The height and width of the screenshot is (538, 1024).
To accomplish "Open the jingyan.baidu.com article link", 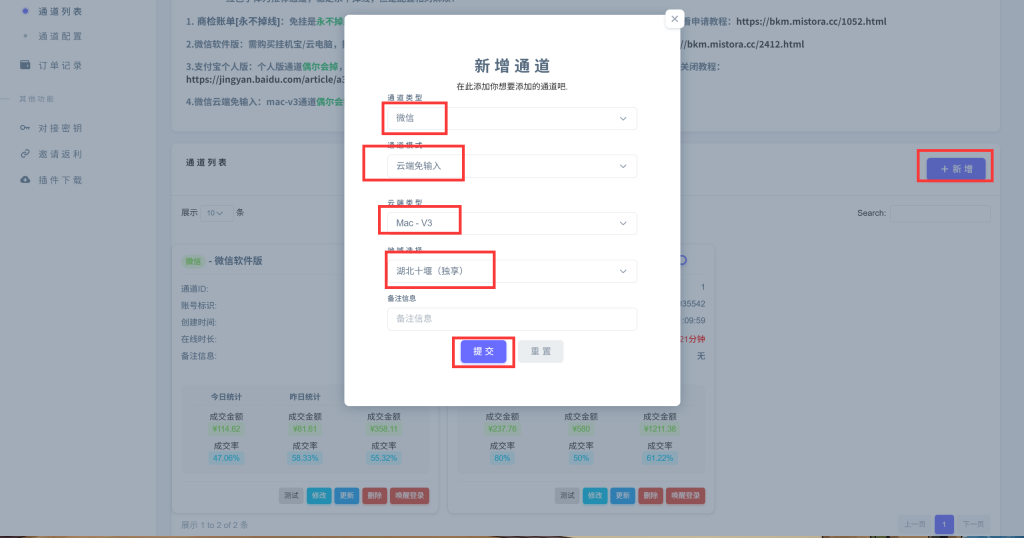I will 265,80.
